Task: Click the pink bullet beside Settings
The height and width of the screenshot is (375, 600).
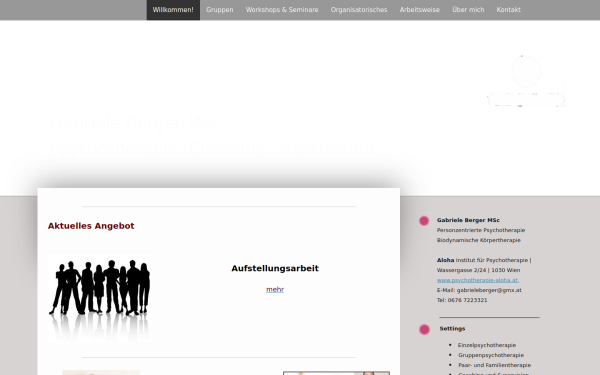Action: pyautogui.click(x=424, y=329)
